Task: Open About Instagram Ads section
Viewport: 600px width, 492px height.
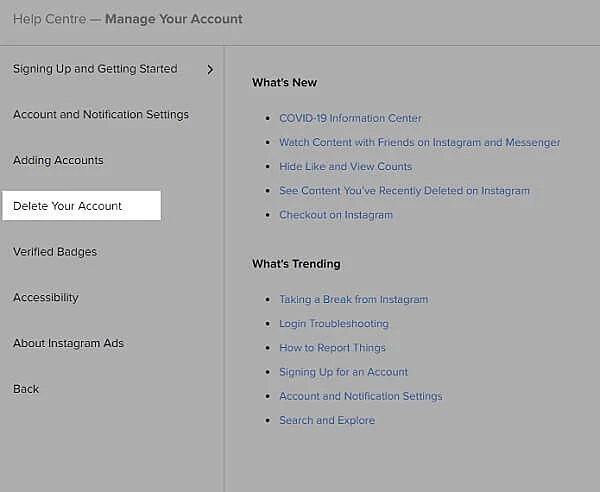Action: (68, 344)
